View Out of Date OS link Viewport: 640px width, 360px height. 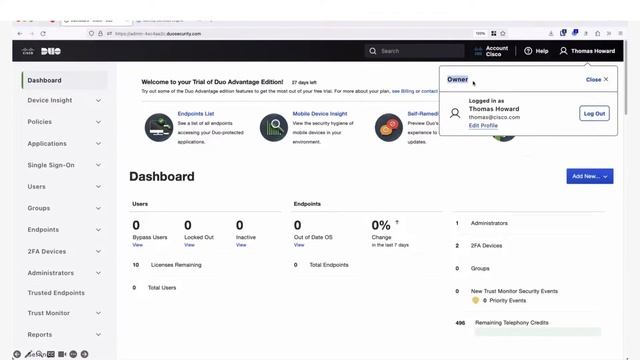pyautogui.click(x=299, y=245)
